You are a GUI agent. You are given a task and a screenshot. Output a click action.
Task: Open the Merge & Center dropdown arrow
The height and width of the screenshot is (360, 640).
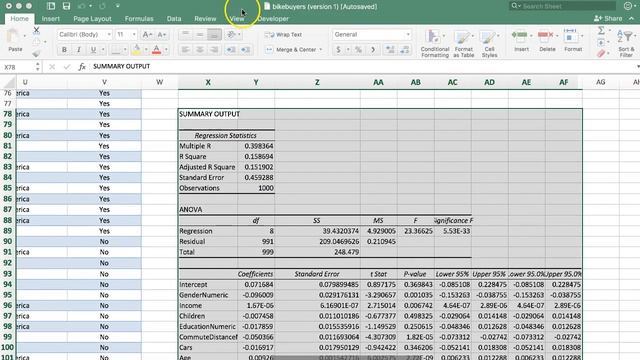pos(321,50)
